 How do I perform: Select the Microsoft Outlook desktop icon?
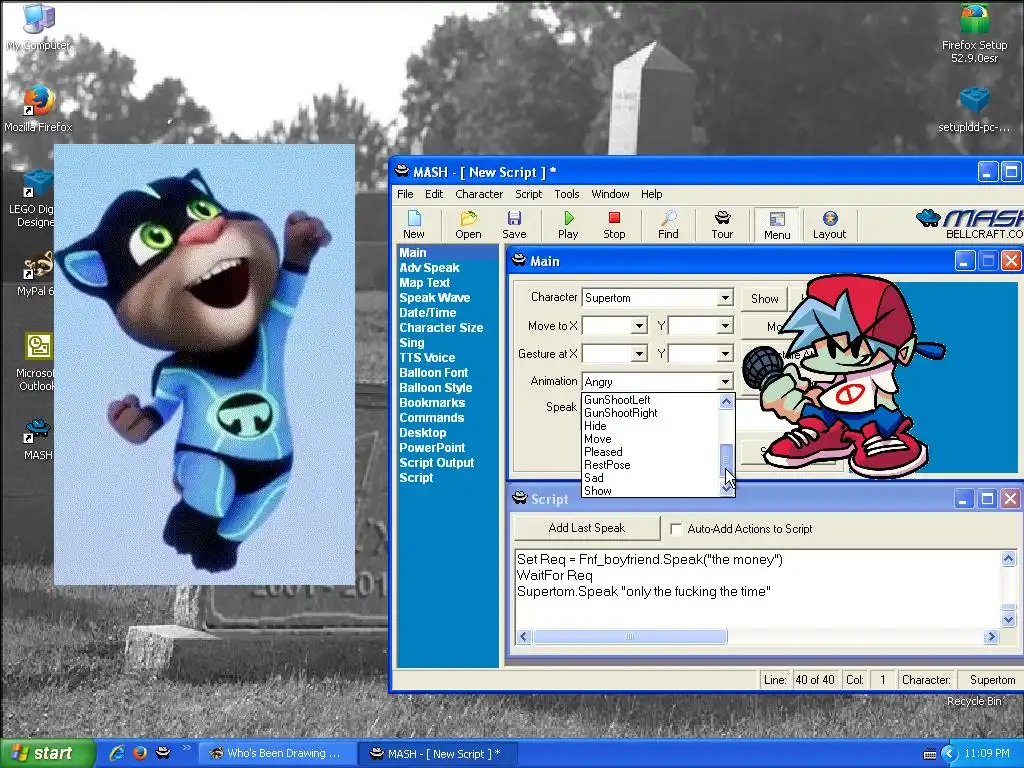36,361
